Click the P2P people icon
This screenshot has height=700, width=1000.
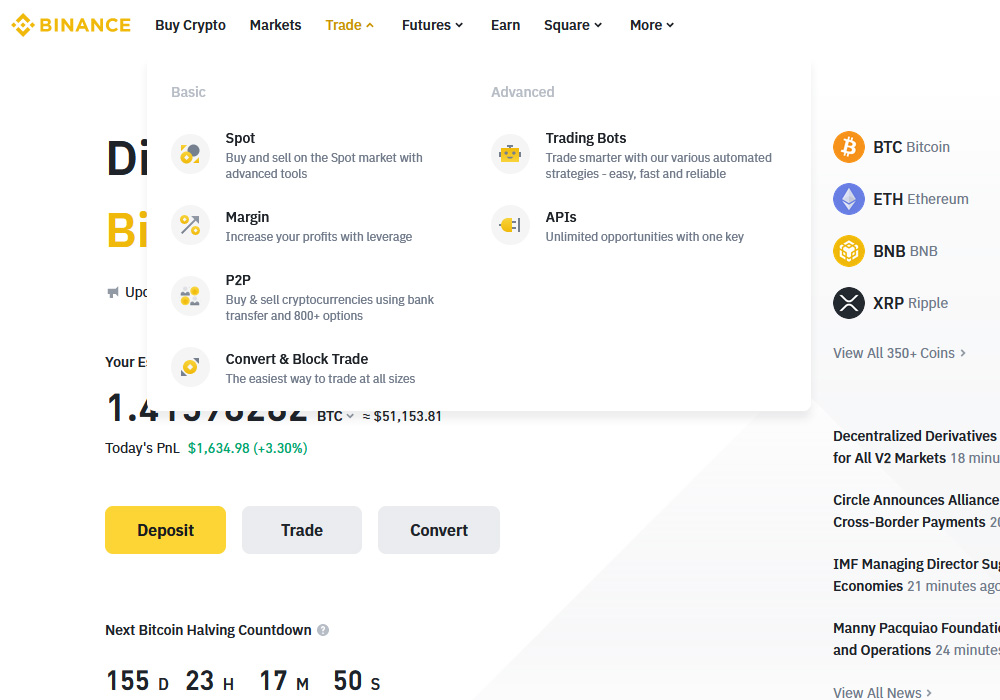190,296
